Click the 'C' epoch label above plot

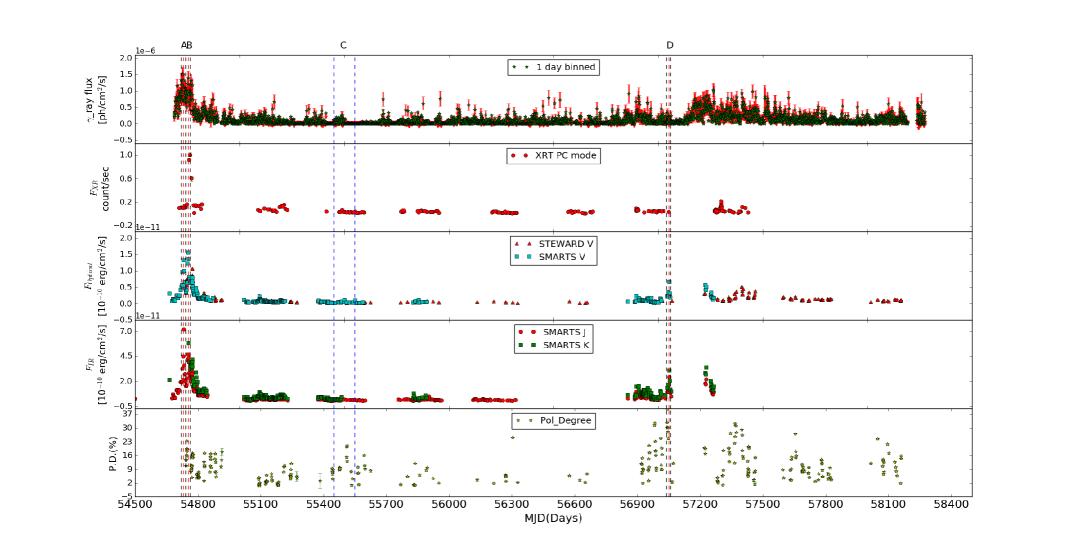(343, 45)
